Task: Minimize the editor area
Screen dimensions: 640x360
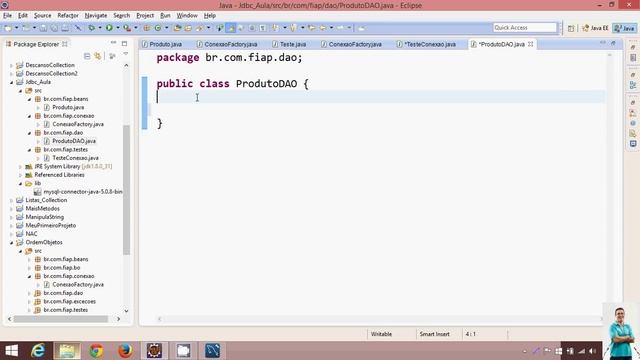Action: coord(603,43)
